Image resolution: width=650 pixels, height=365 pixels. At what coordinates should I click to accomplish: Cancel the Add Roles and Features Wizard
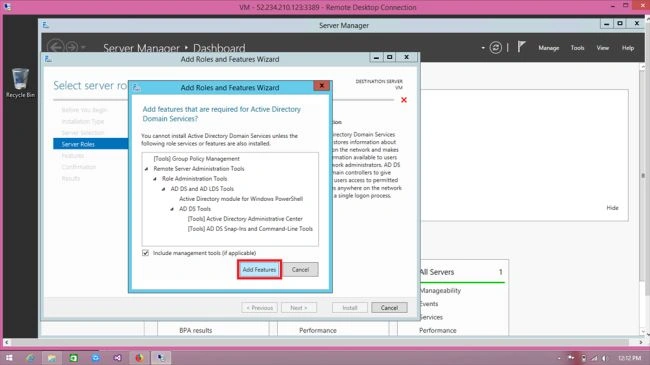click(x=389, y=308)
